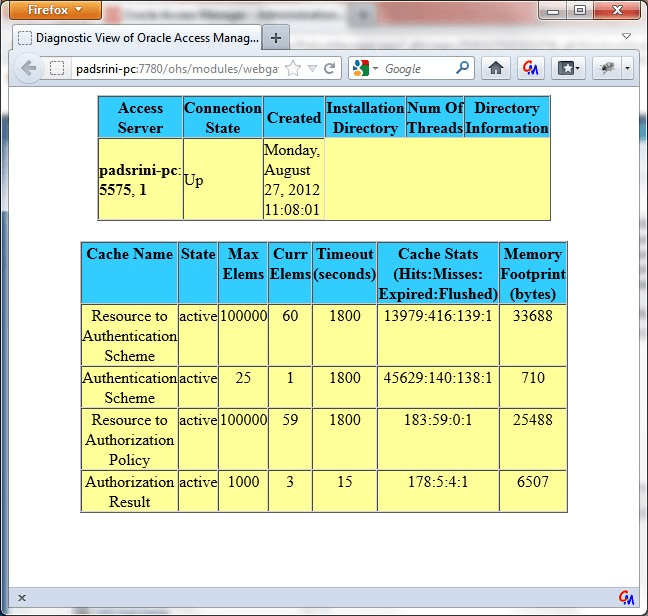Click the 'Cache Name' column header
The width and height of the screenshot is (648, 616).
(129, 273)
